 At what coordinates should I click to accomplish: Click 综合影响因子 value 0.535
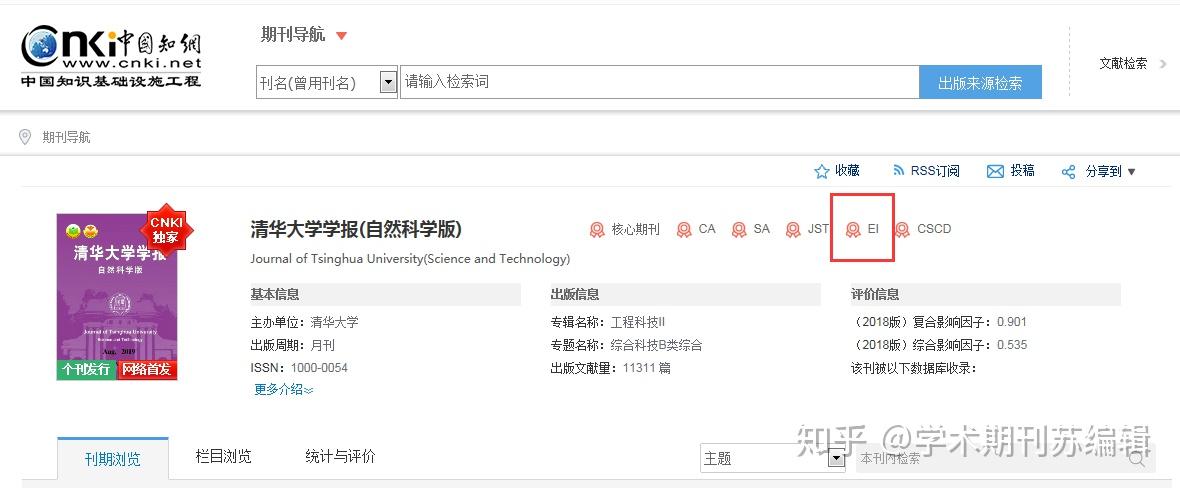(x=1011, y=345)
